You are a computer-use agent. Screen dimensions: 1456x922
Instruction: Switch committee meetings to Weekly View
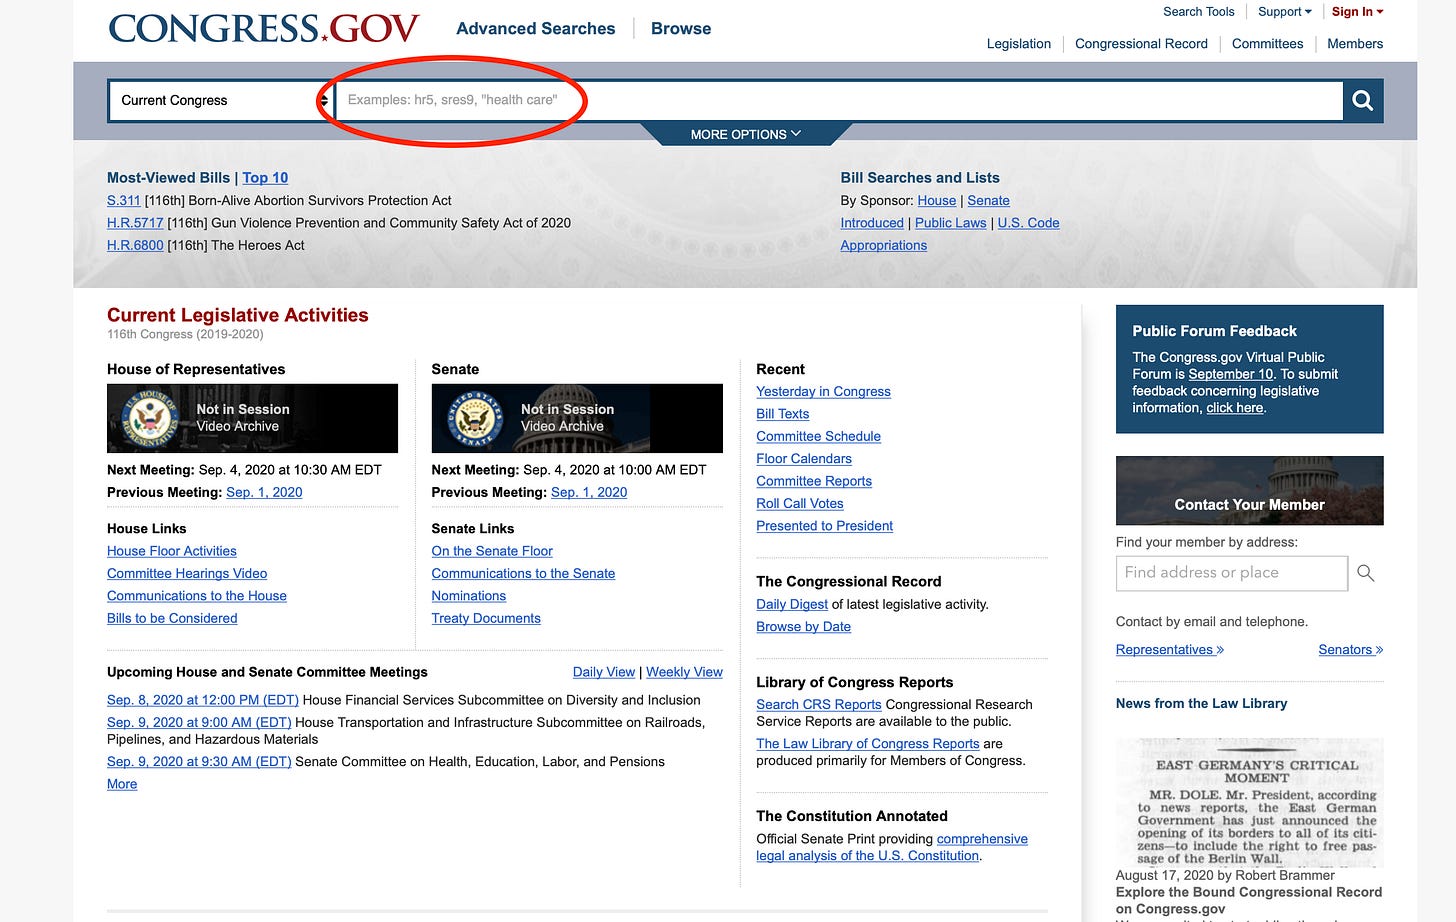pyautogui.click(x=684, y=672)
